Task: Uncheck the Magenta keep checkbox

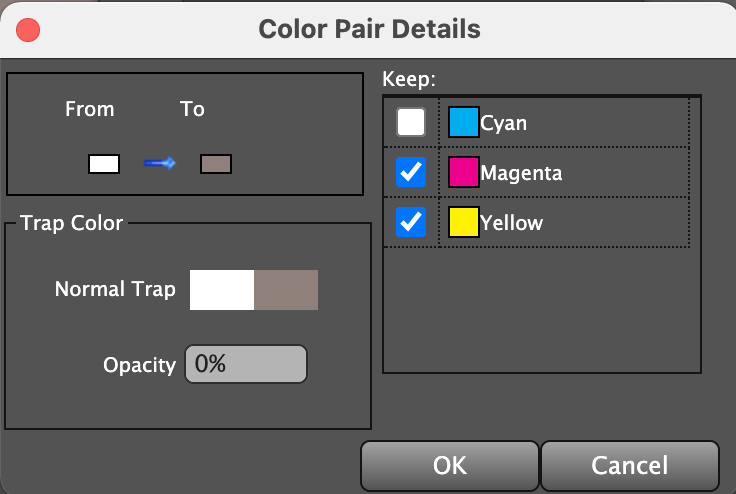Action: [411, 173]
